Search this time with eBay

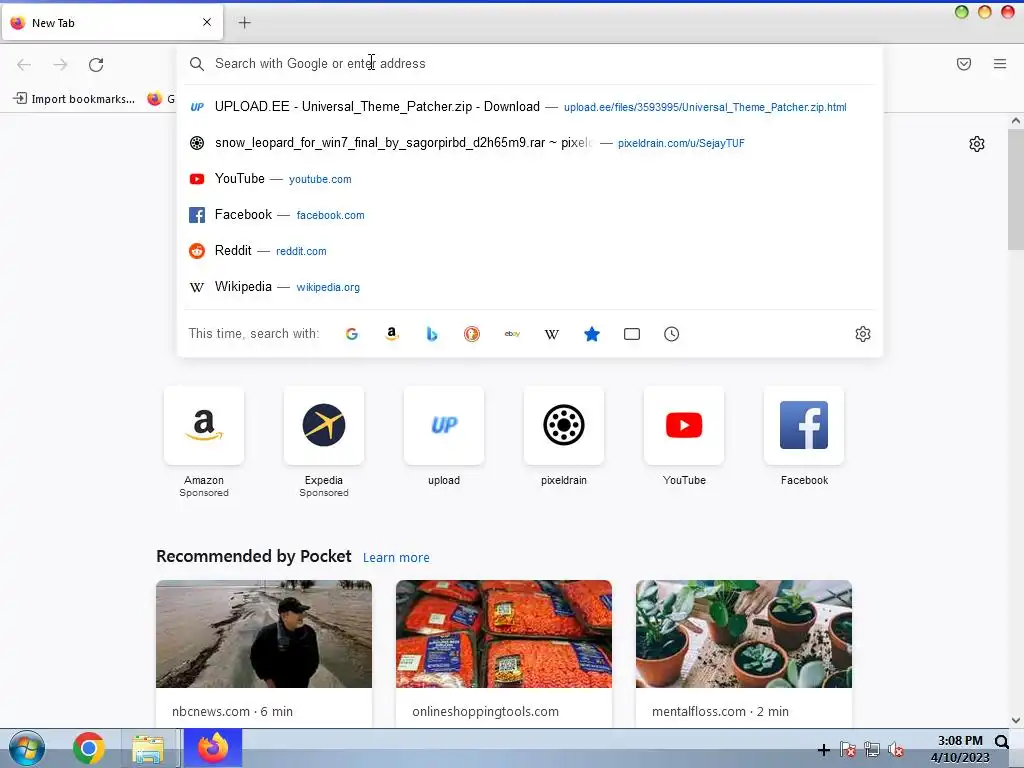pos(512,334)
